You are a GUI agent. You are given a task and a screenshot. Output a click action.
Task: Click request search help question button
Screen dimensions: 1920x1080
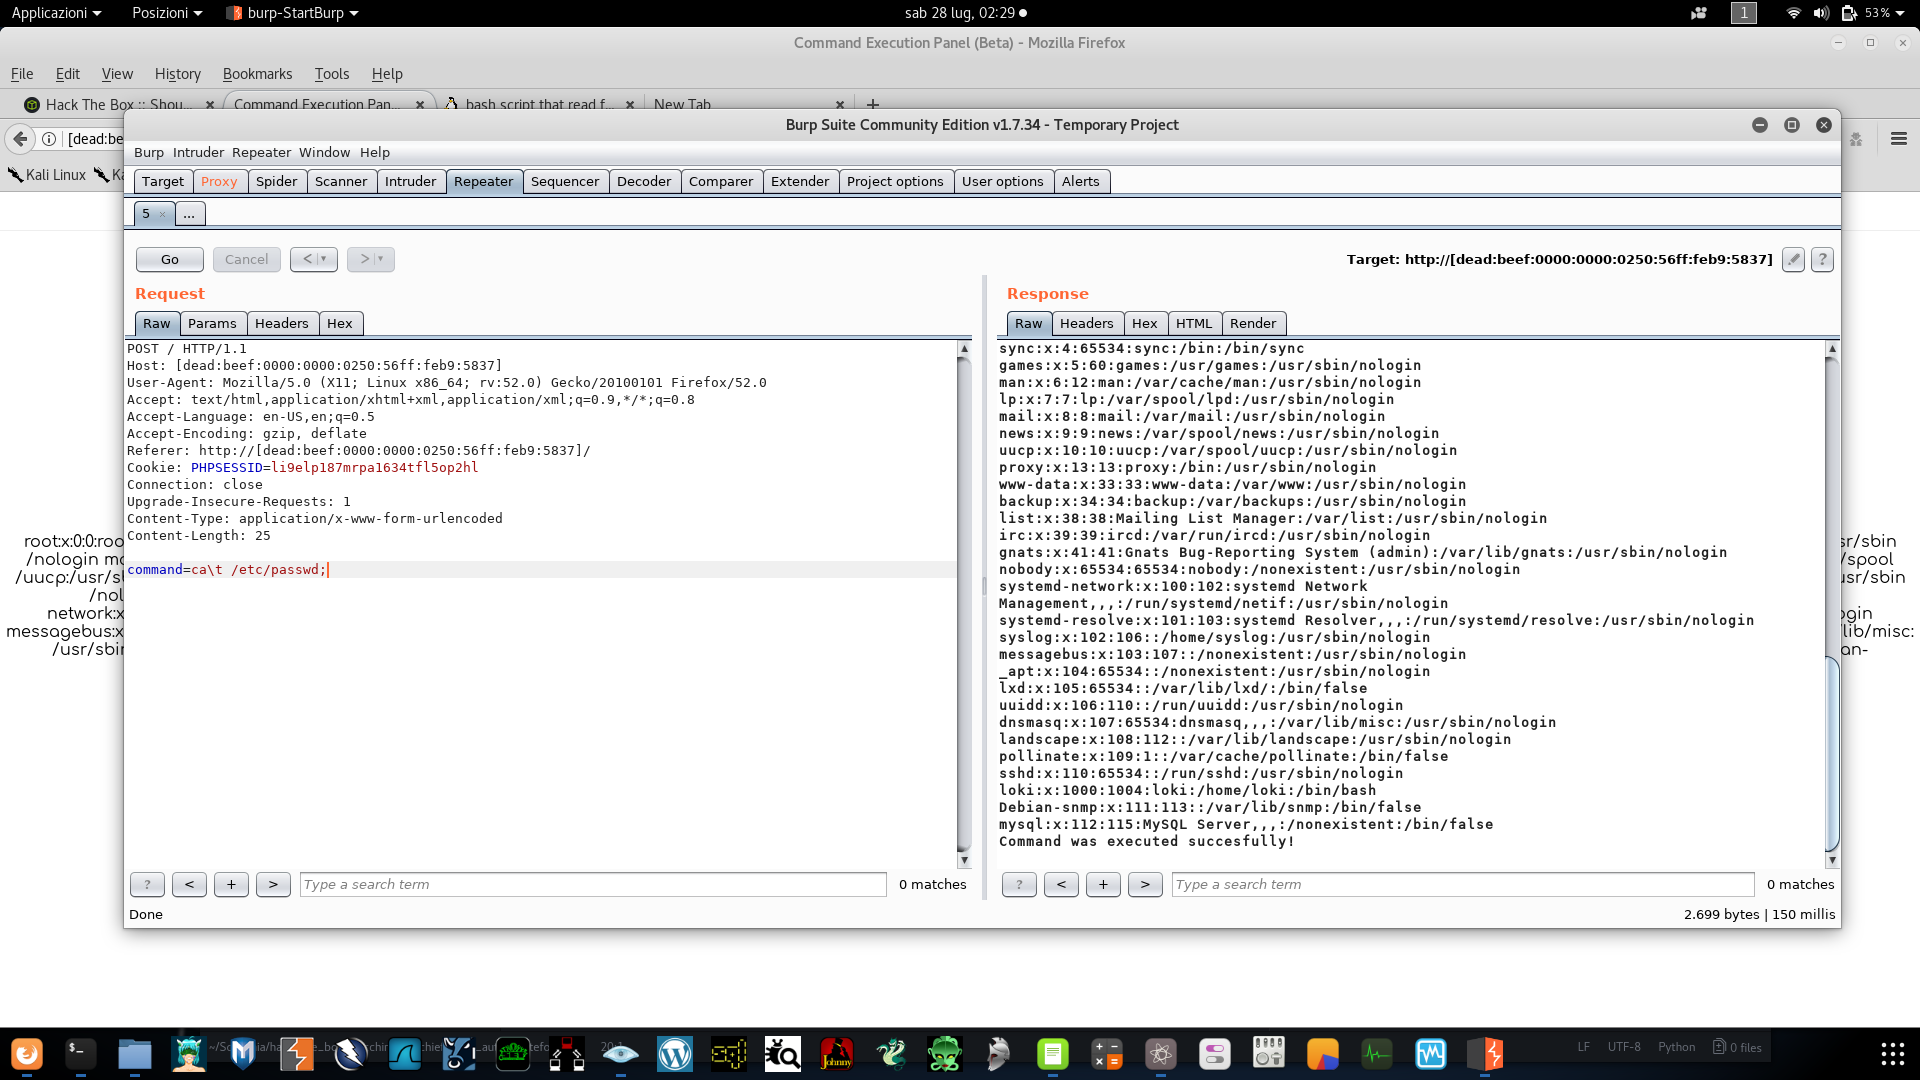pos(147,884)
